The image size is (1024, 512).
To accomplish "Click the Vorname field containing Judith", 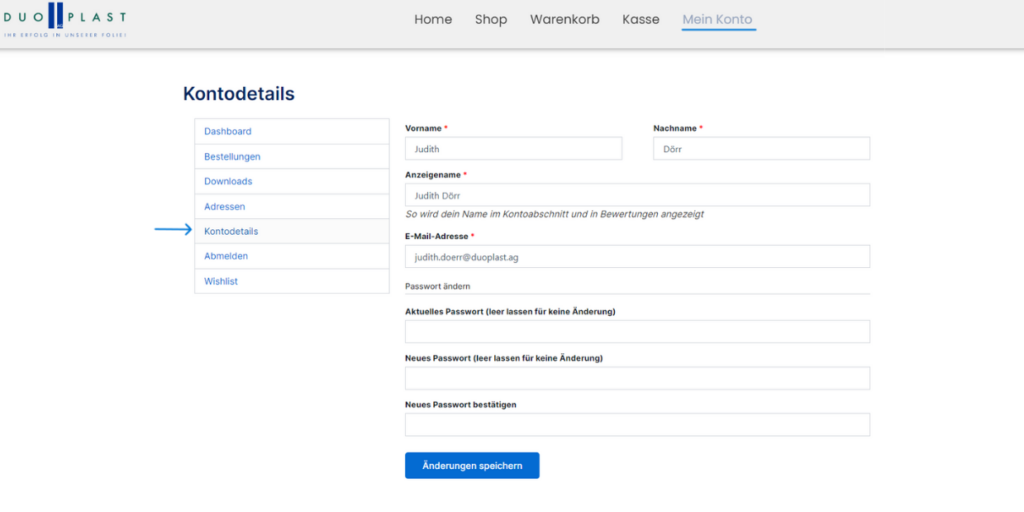I will (x=513, y=149).
